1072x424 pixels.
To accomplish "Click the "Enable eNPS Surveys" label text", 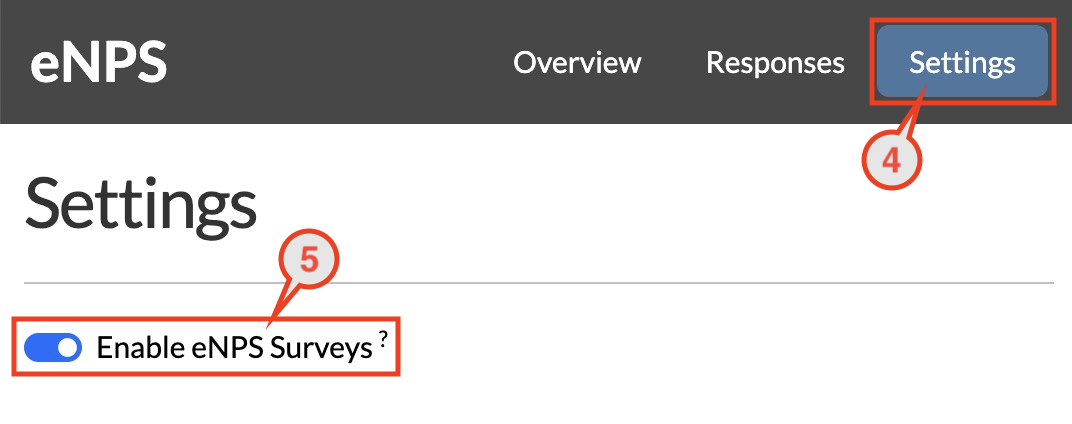I will [234, 349].
